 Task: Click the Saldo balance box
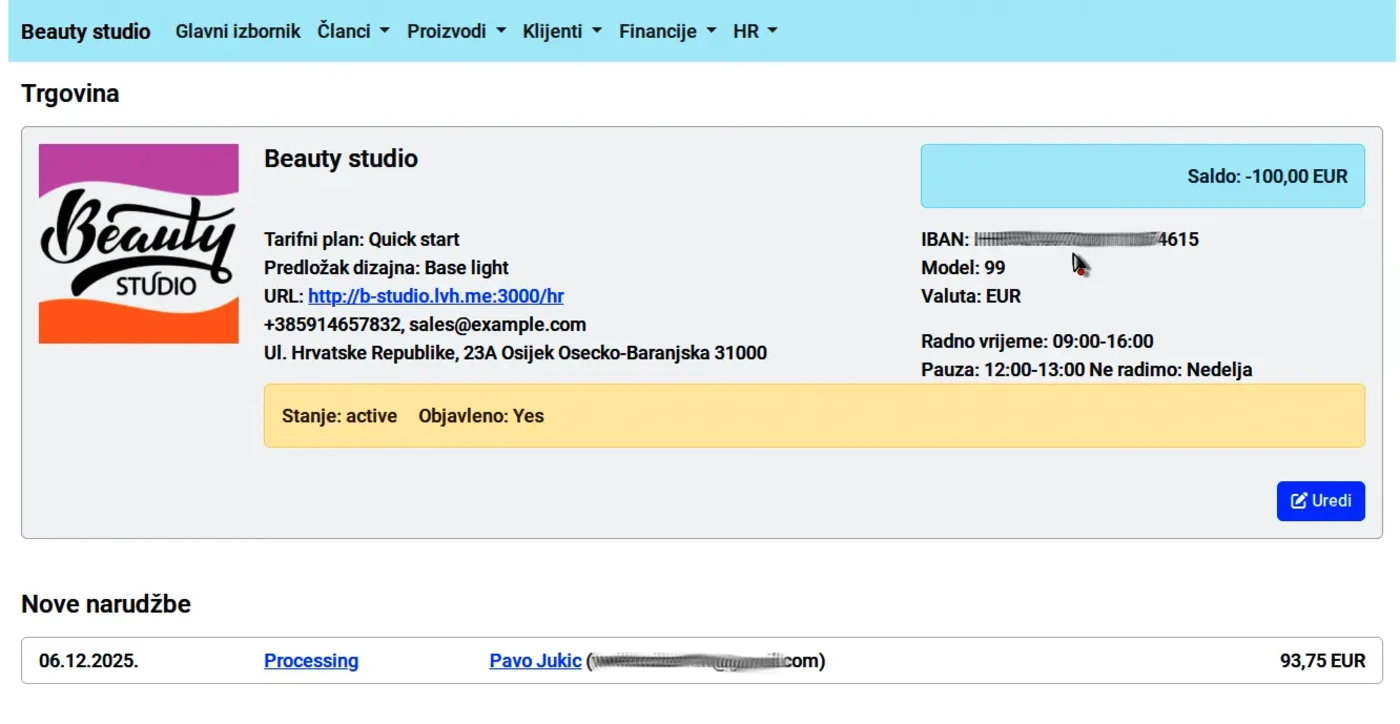pyautogui.click(x=1142, y=176)
